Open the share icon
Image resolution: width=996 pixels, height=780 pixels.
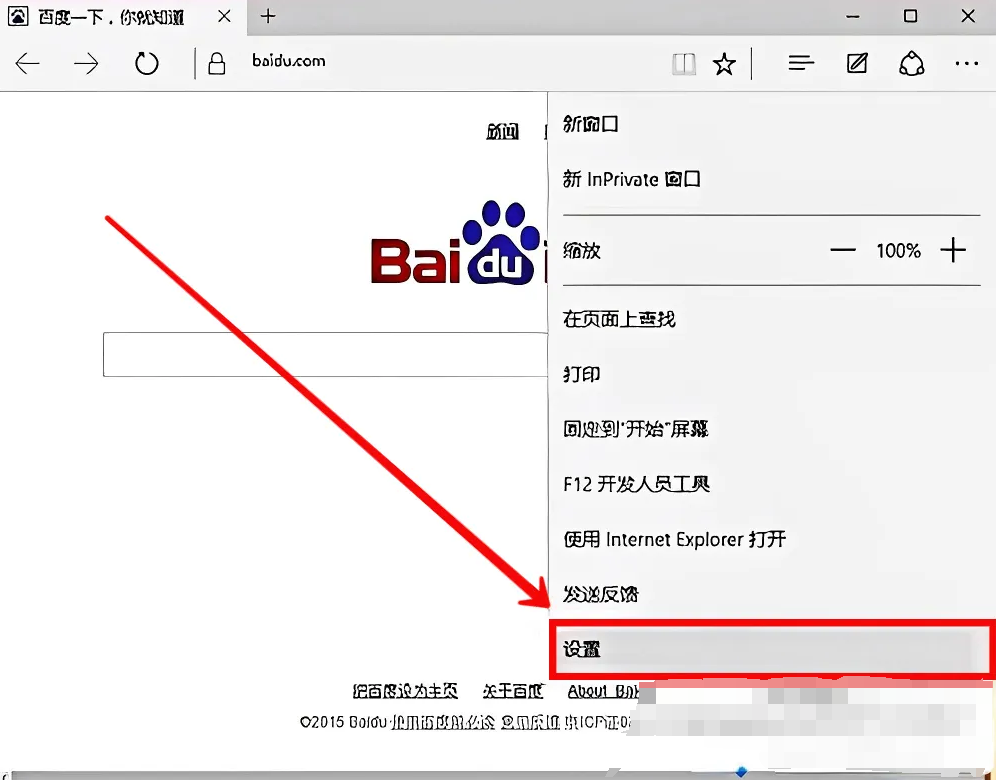[x=912, y=64]
